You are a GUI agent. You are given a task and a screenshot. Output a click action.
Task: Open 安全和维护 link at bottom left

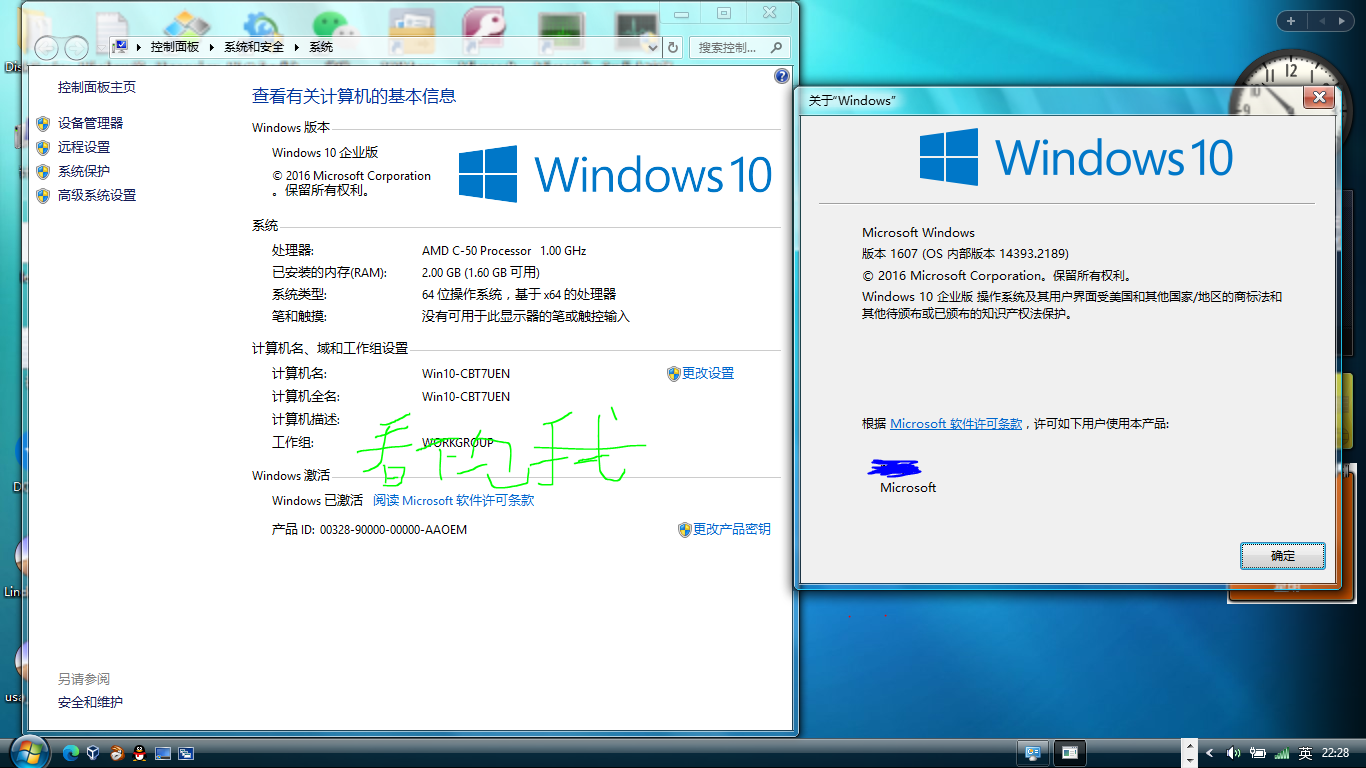(90, 702)
